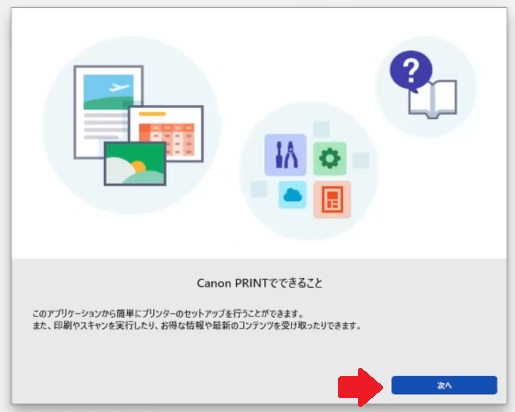Click the tools wrench and pliers icon
Image resolution: width=515 pixels, height=412 pixels.
pos(285,155)
